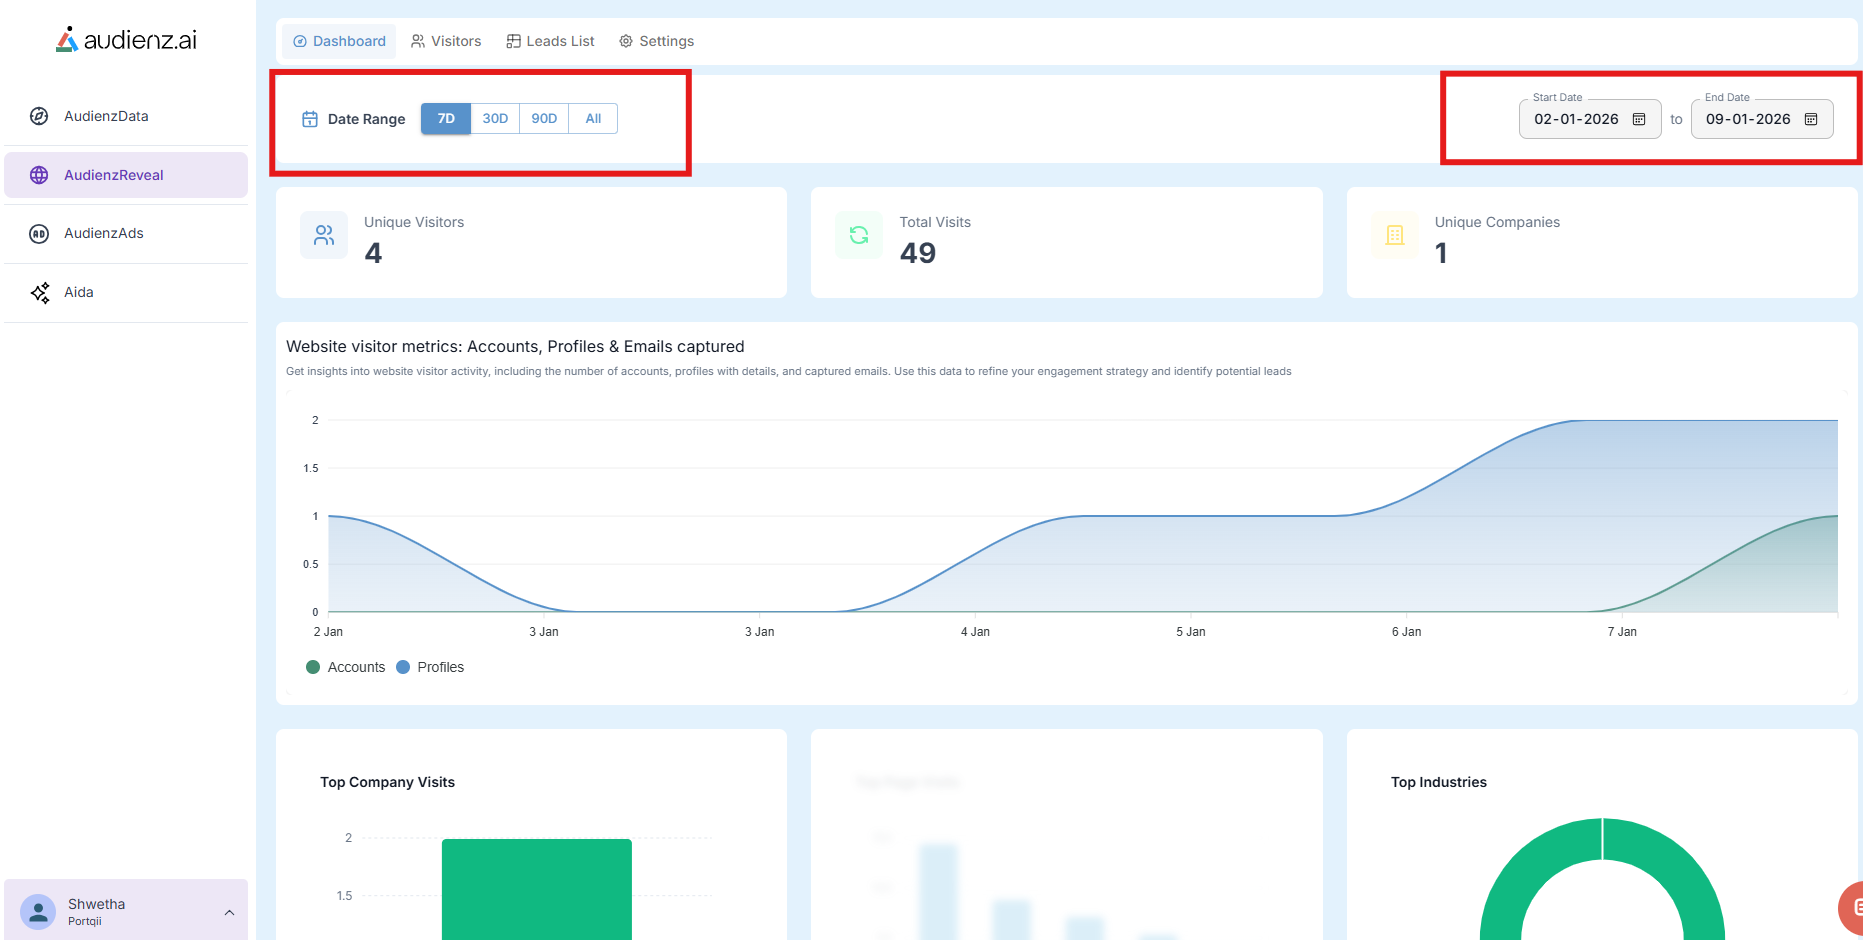This screenshot has height=940, width=1863.
Task: Open the Visitors tab
Action: pos(446,41)
